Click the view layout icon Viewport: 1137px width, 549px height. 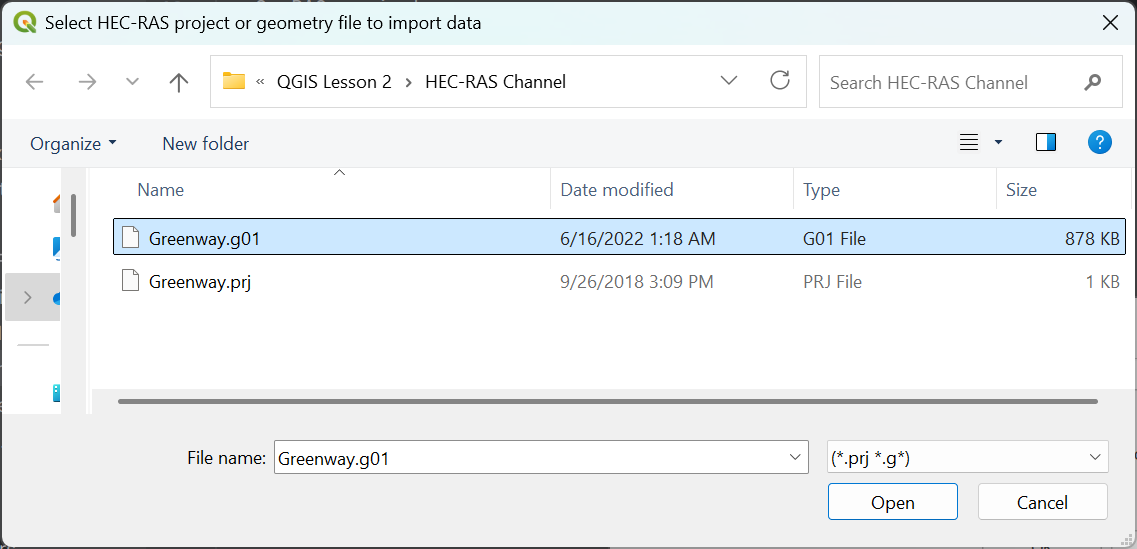pyautogui.click(x=969, y=143)
